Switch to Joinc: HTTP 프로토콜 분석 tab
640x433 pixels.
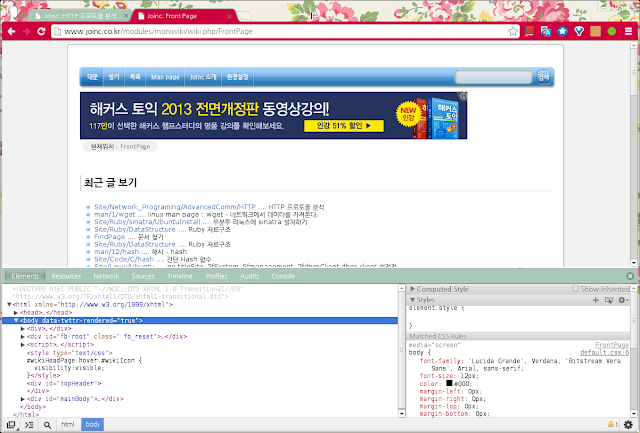point(80,16)
